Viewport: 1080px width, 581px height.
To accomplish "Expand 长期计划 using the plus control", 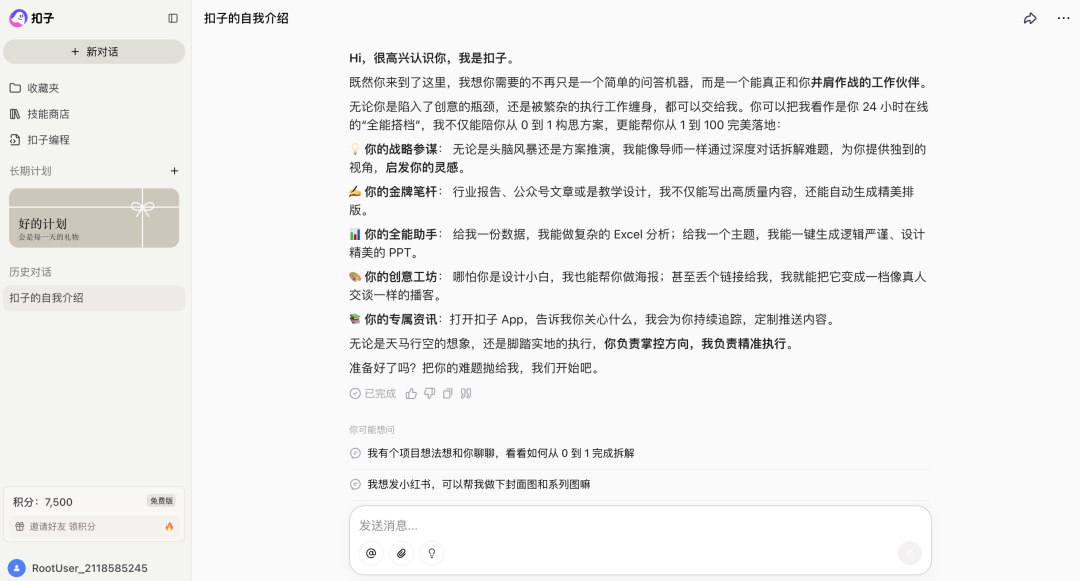I will 172,171.
